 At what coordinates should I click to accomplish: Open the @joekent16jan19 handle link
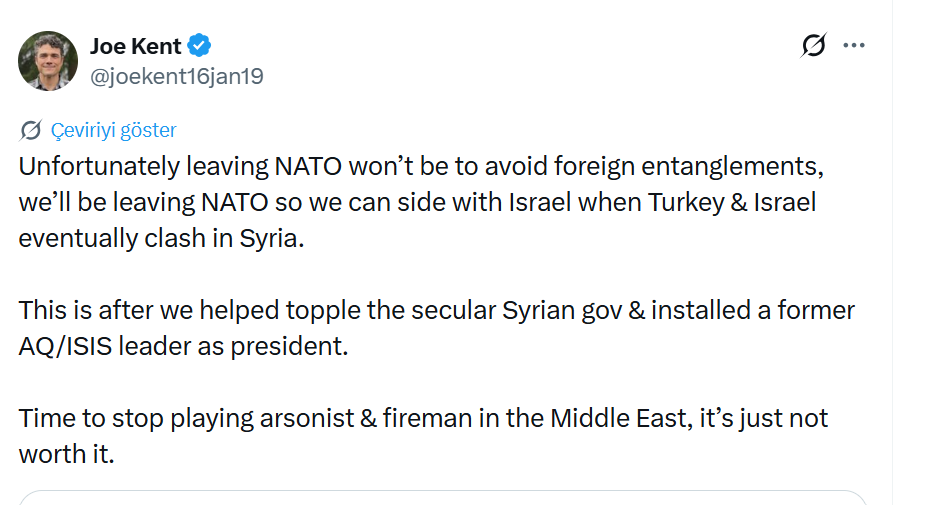(x=176, y=76)
